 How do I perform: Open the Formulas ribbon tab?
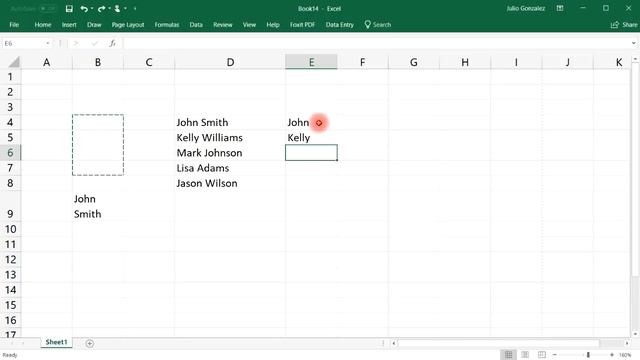pyautogui.click(x=167, y=24)
